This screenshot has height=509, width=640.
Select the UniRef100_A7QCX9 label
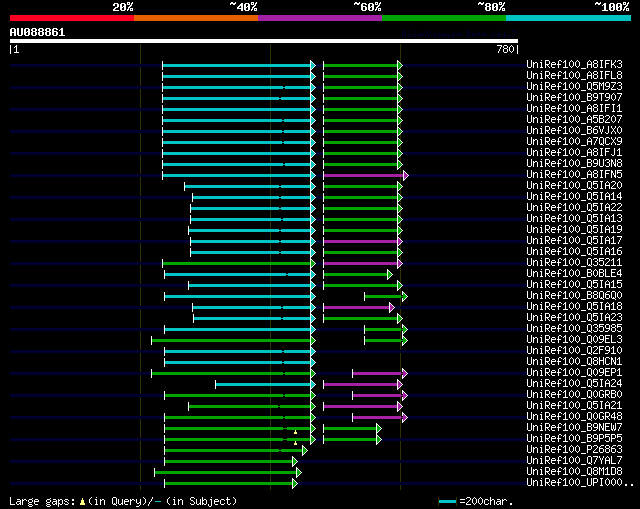click(x=574, y=142)
